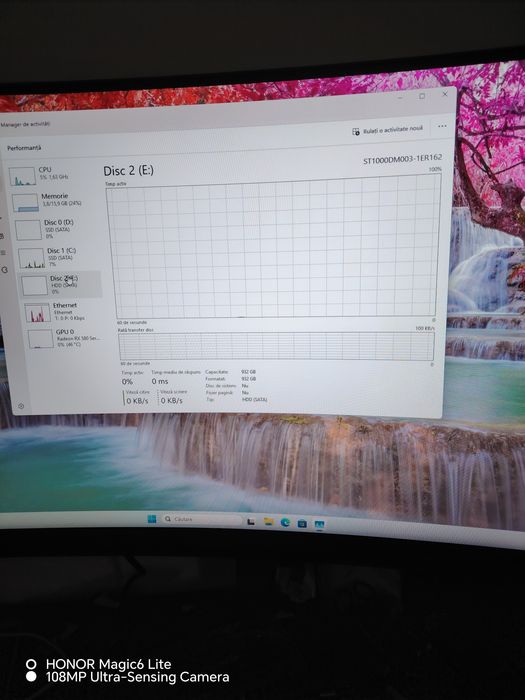Open File Explorer from the taskbar
The width and height of the screenshot is (525, 700).
pyautogui.click(x=268, y=521)
